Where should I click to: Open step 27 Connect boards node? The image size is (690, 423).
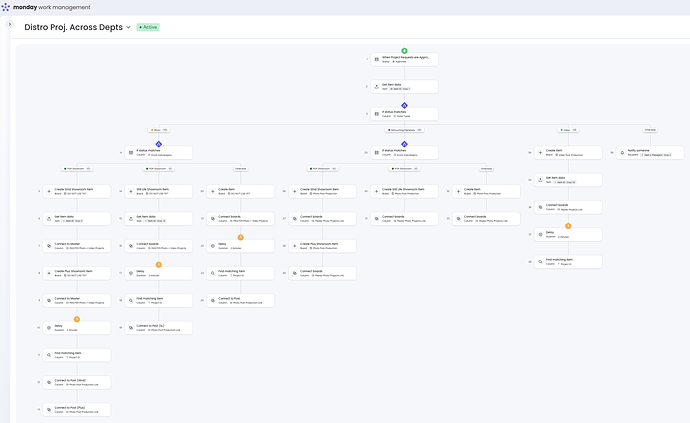(x=323, y=219)
